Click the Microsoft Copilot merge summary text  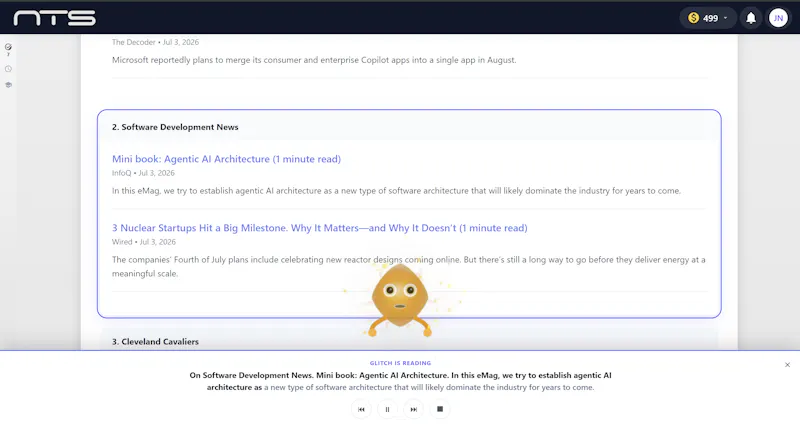pyautogui.click(x=314, y=60)
